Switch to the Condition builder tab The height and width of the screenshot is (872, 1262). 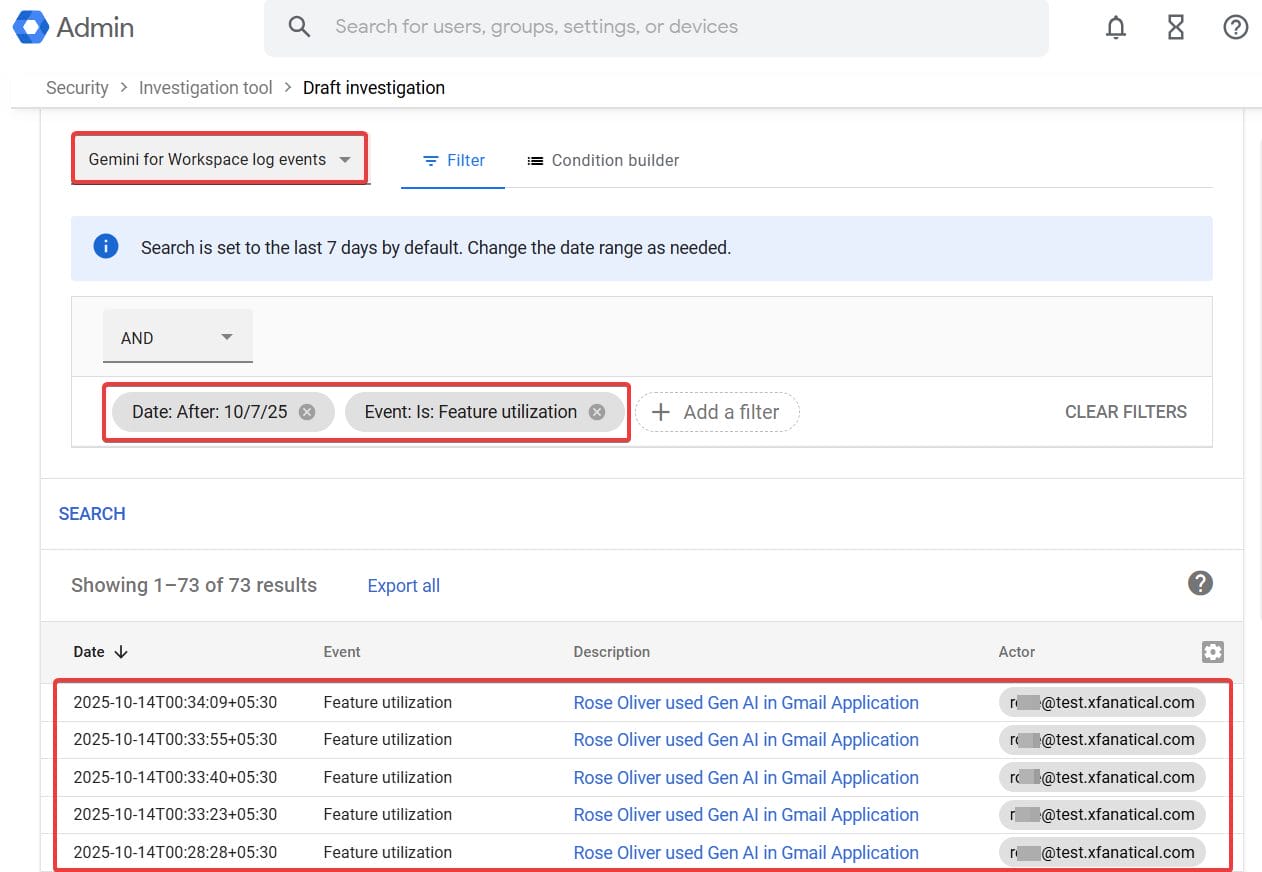coord(603,160)
